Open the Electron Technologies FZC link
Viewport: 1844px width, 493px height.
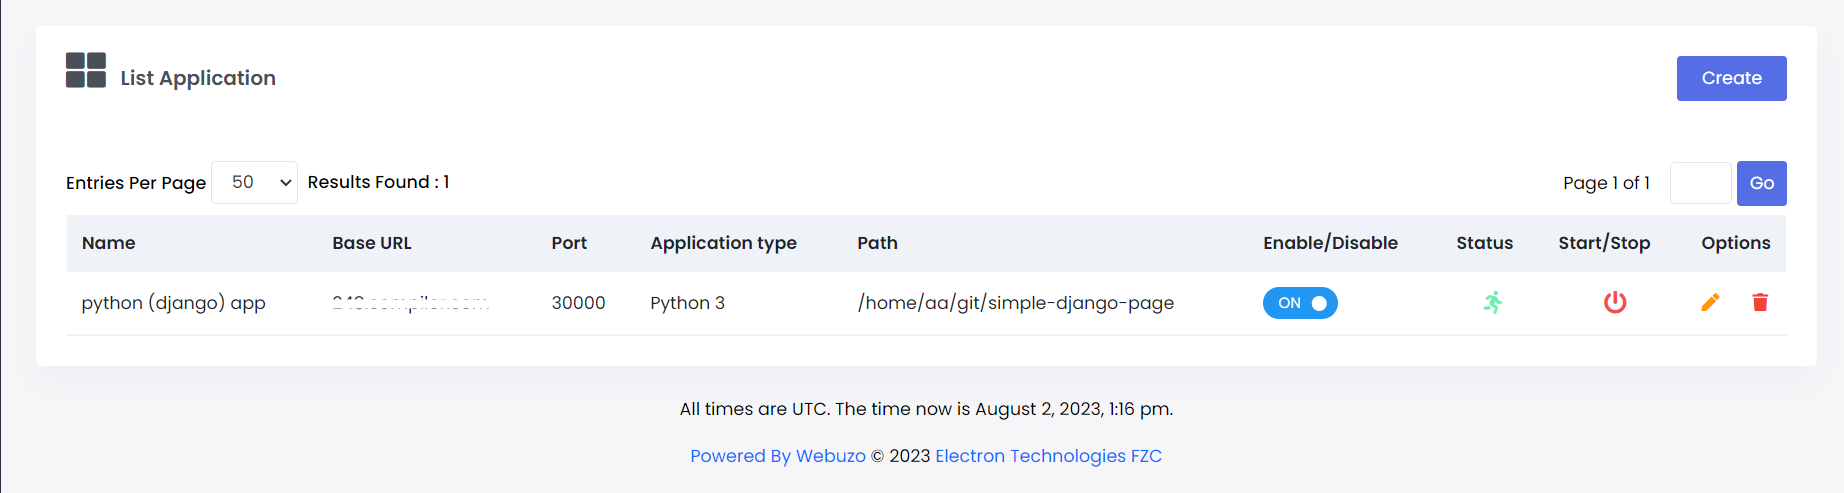point(1048,456)
